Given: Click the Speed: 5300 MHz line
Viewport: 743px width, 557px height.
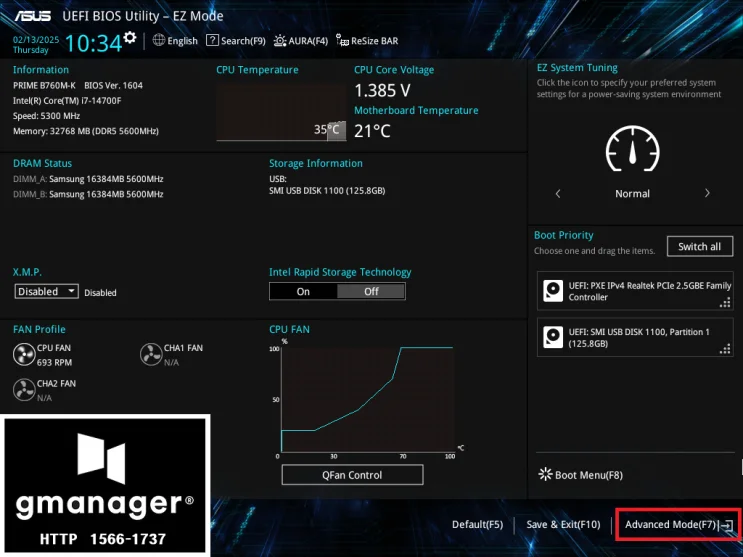Looking at the screenshot, I should tap(46, 116).
